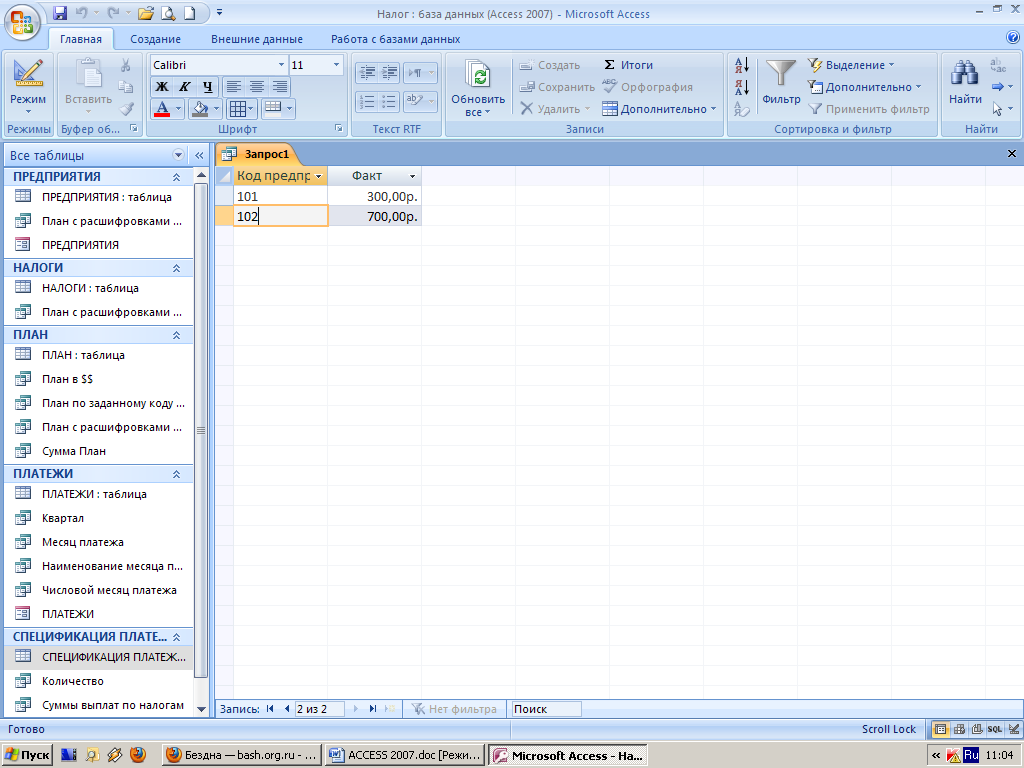
Task: Open Количество query
Action: point(99,681)
